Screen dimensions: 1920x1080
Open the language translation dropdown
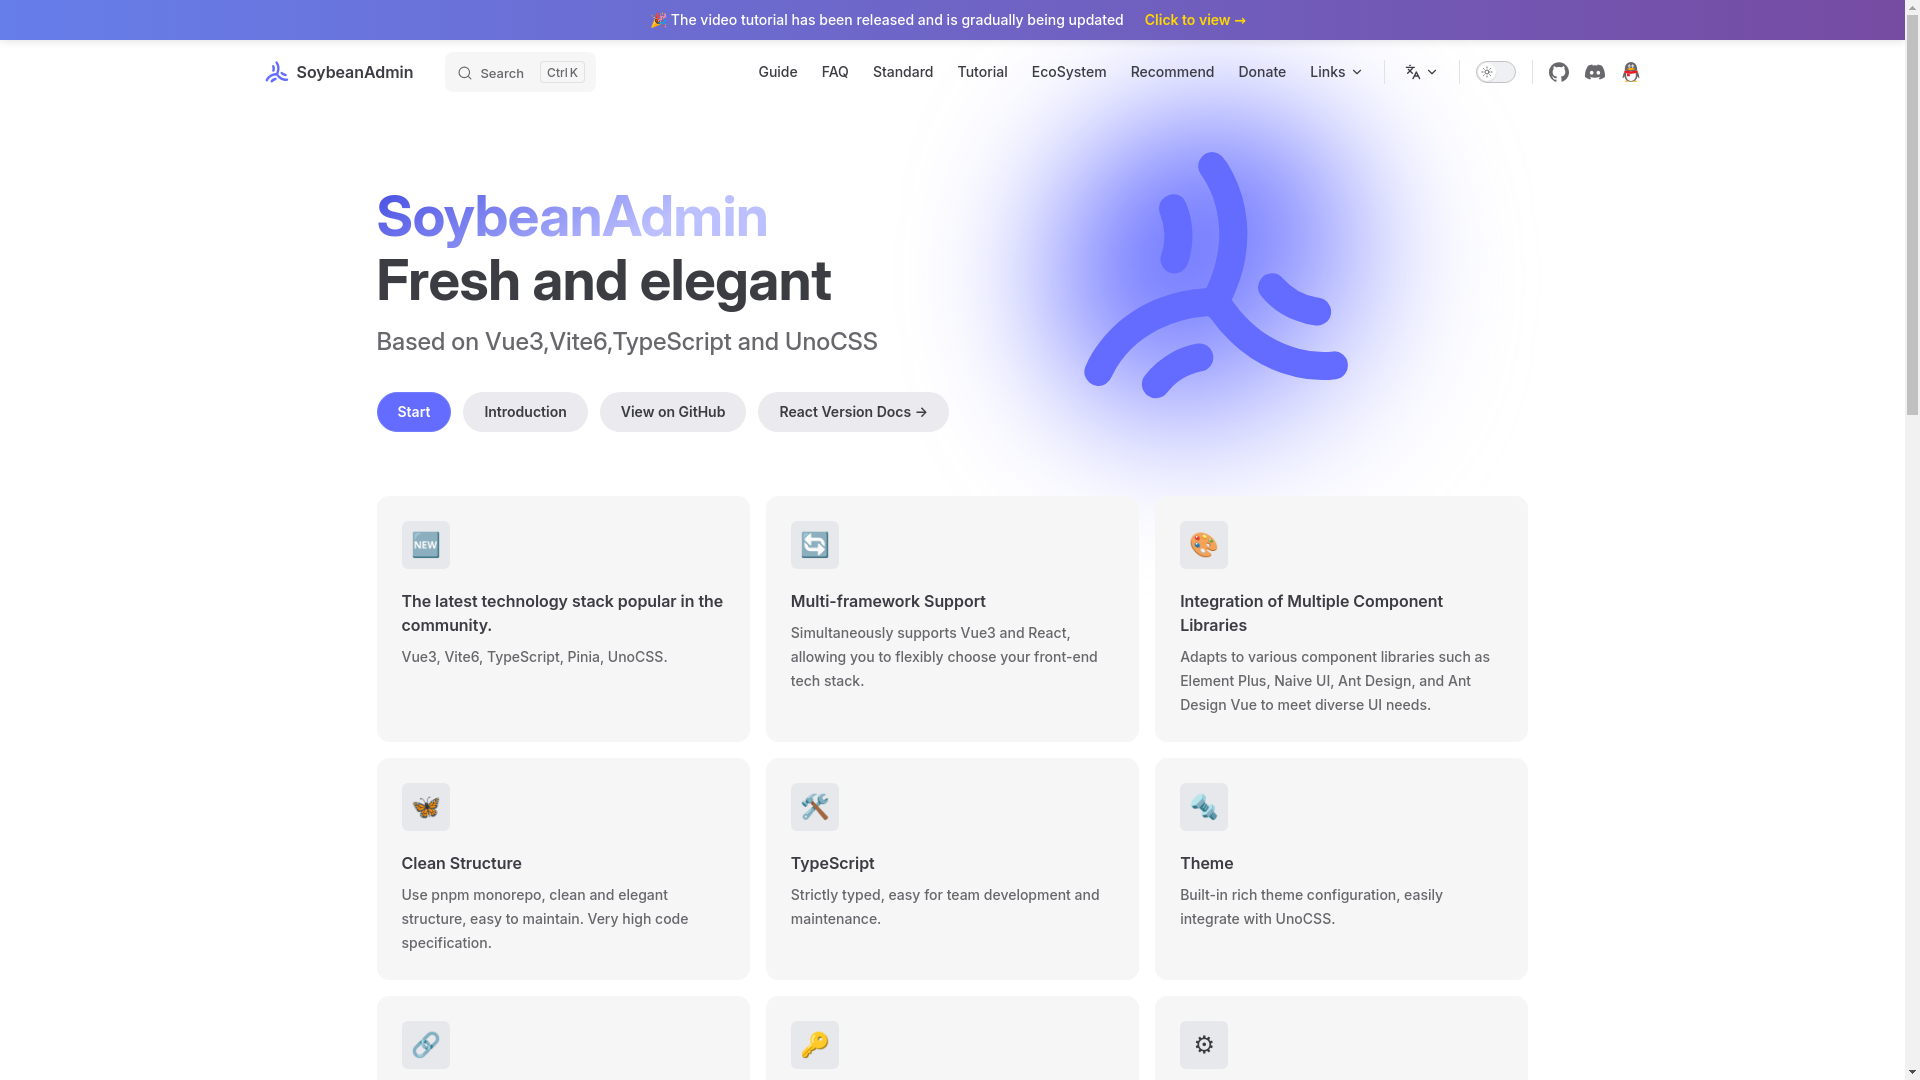coord(1421,72)
